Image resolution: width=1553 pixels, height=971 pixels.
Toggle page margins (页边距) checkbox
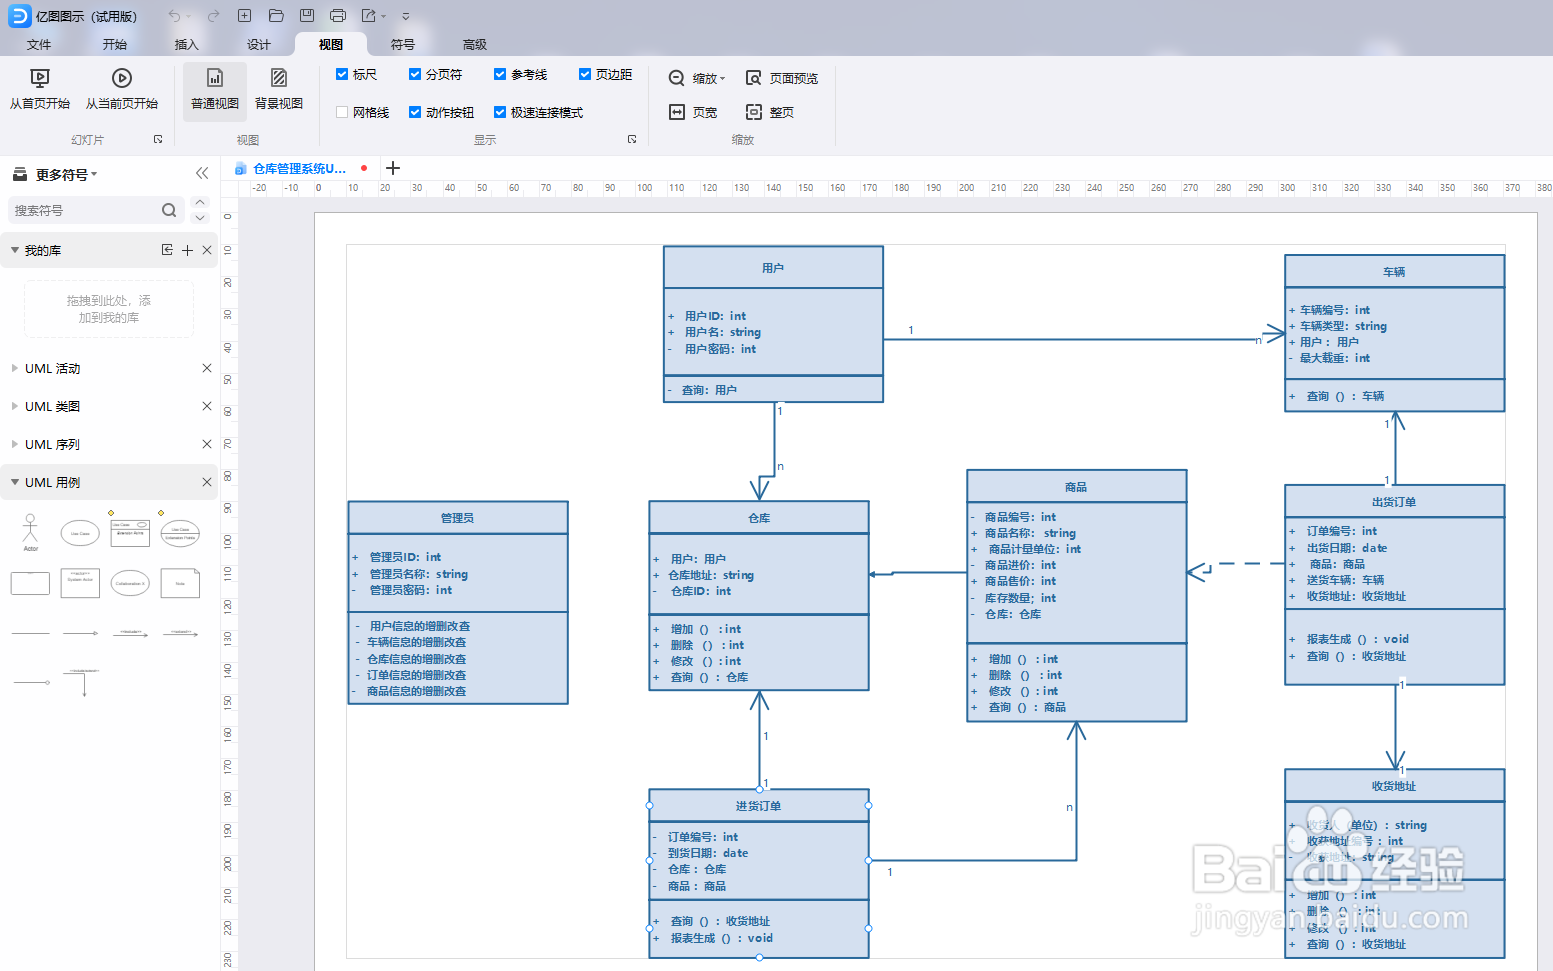point(585,74)
